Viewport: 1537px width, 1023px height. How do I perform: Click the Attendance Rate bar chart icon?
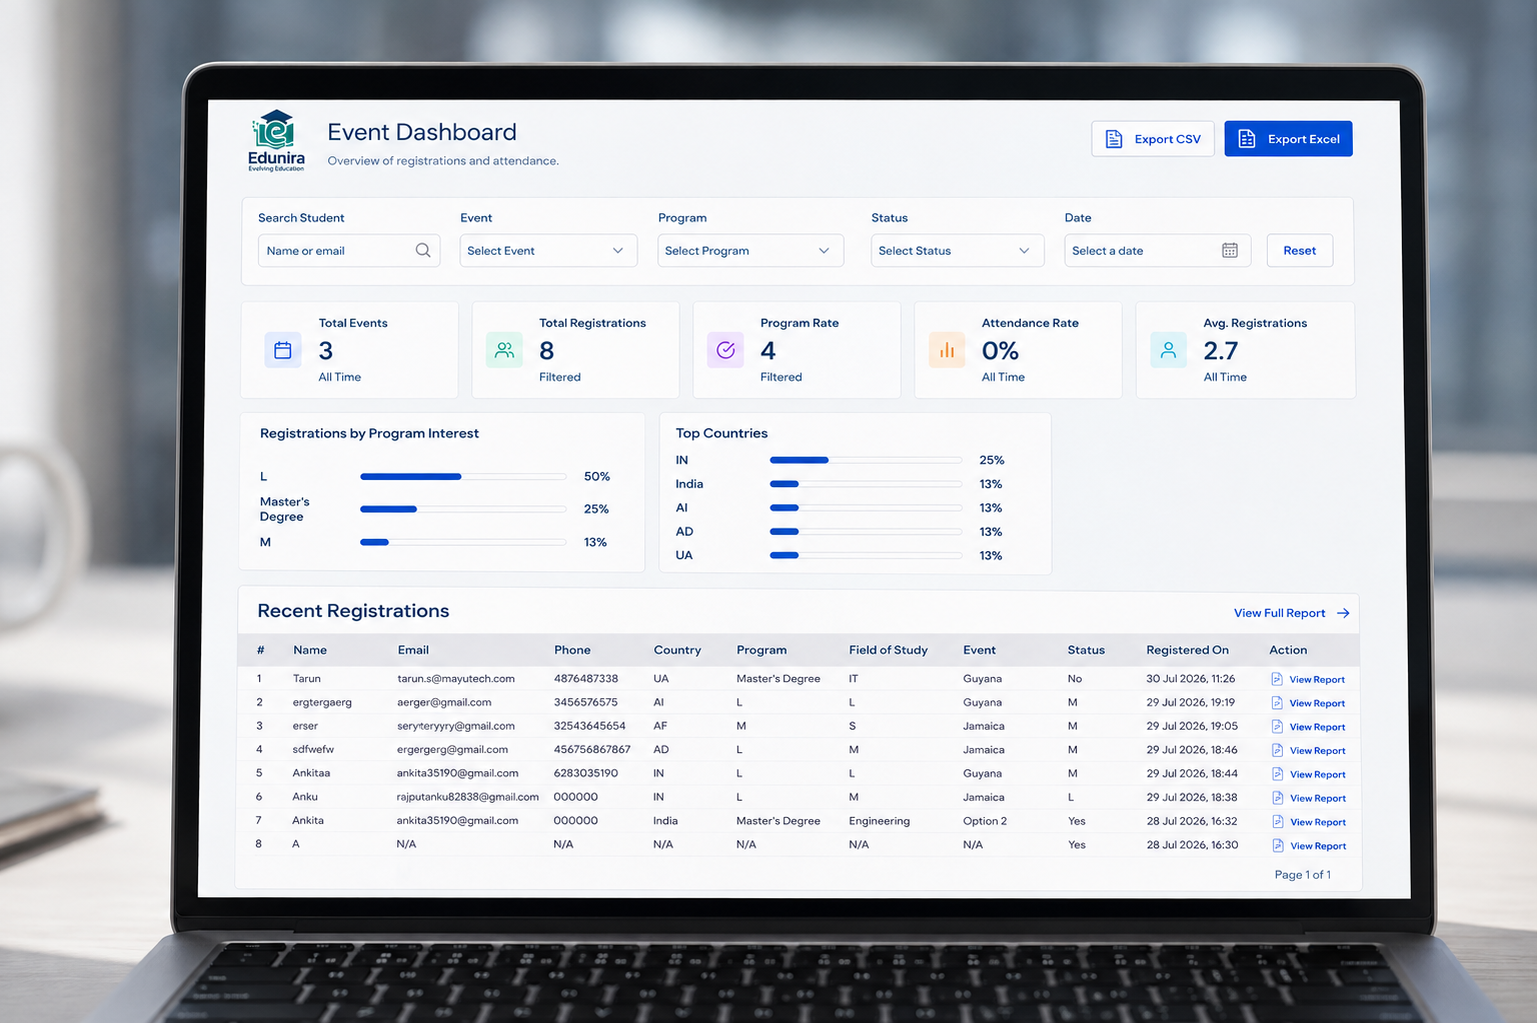(947, 350)
